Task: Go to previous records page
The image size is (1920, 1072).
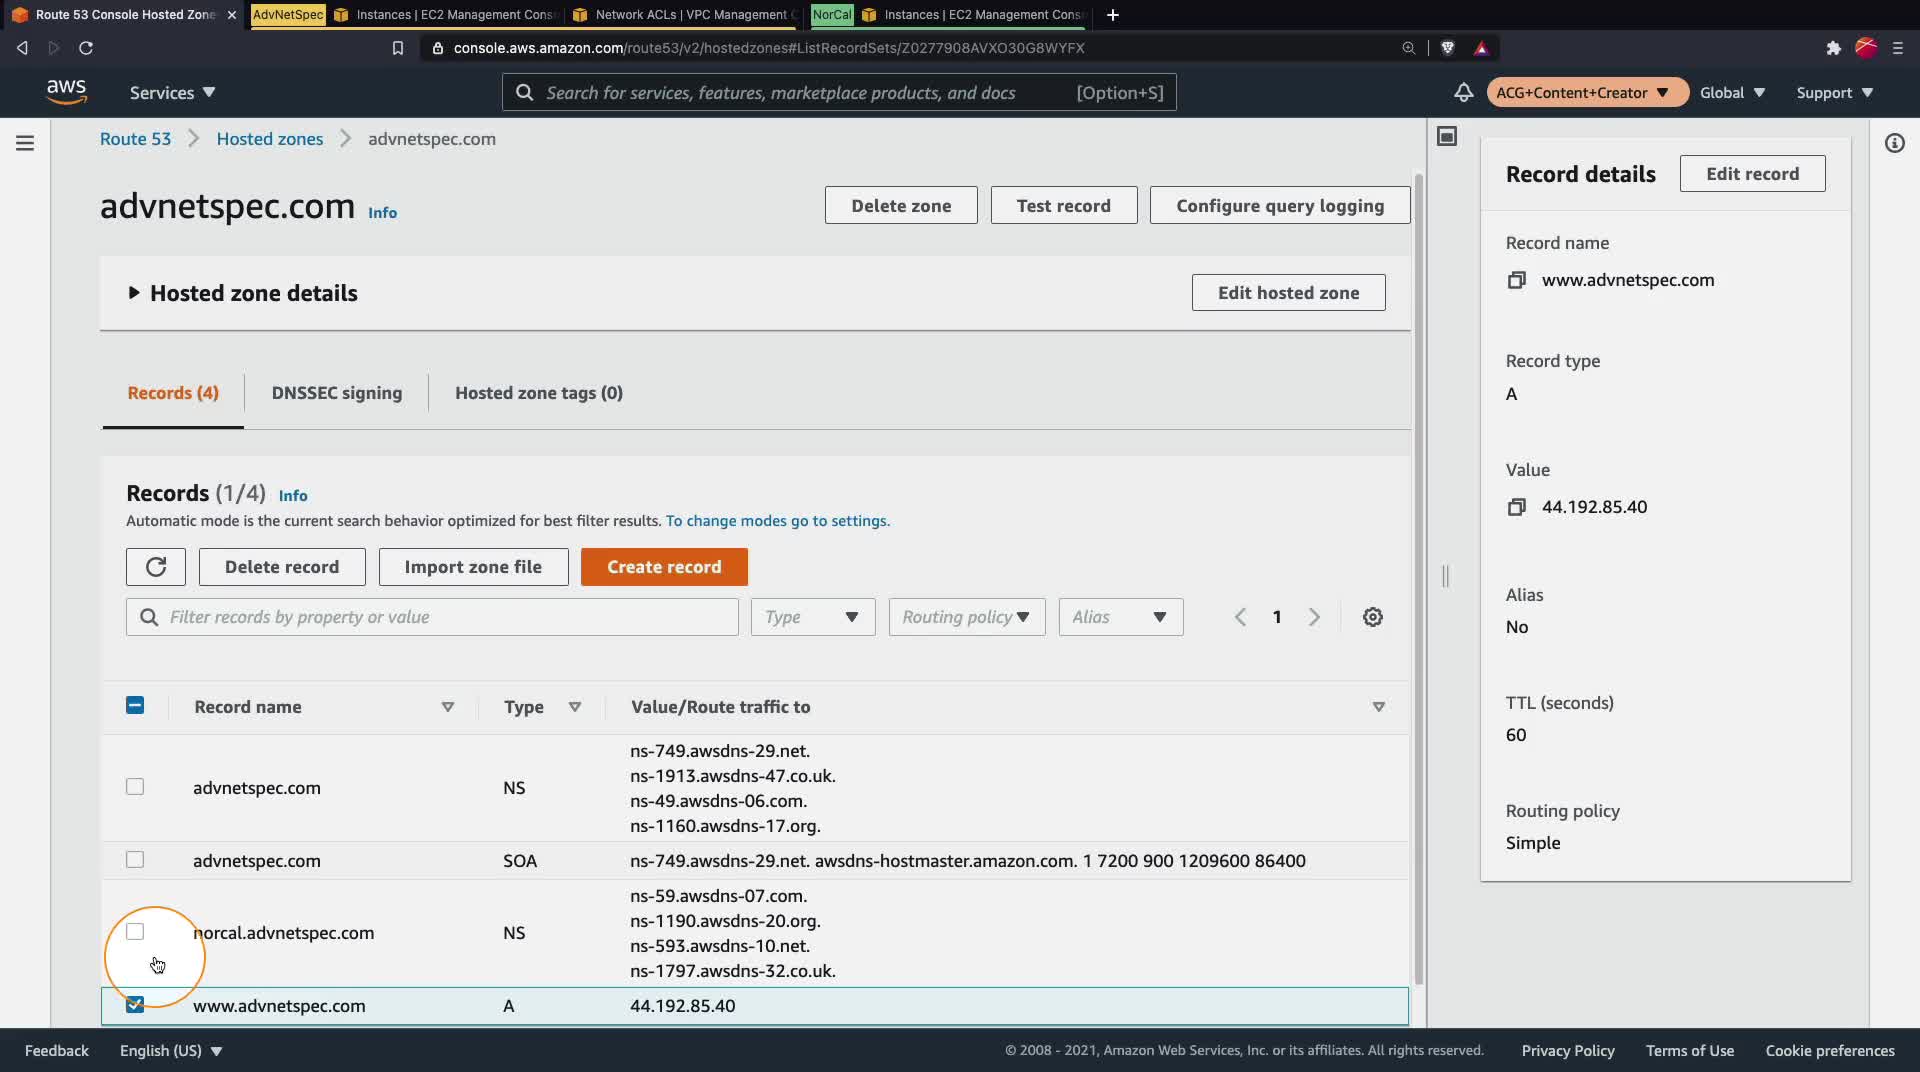Action: (x=1240, y=617)
